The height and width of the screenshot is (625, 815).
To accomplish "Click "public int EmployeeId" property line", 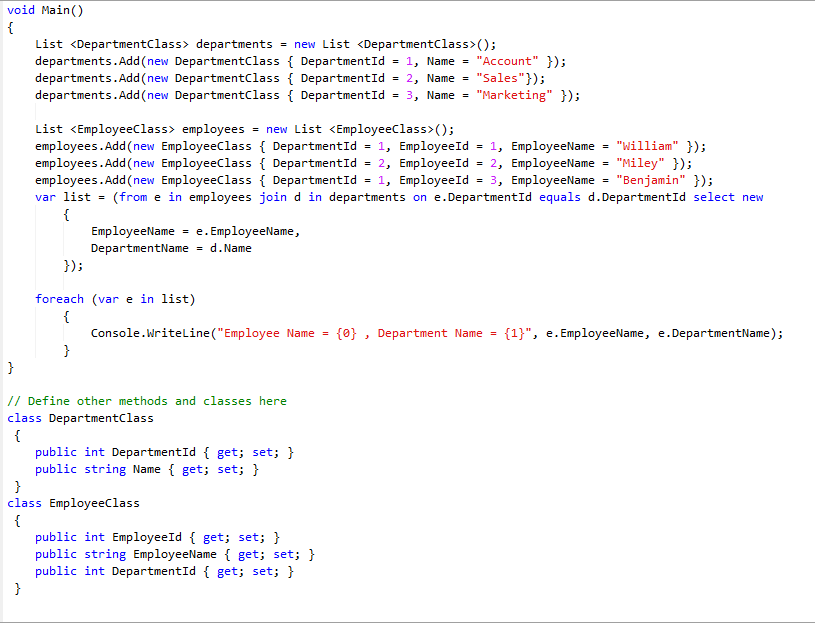I will pos(157,538).
